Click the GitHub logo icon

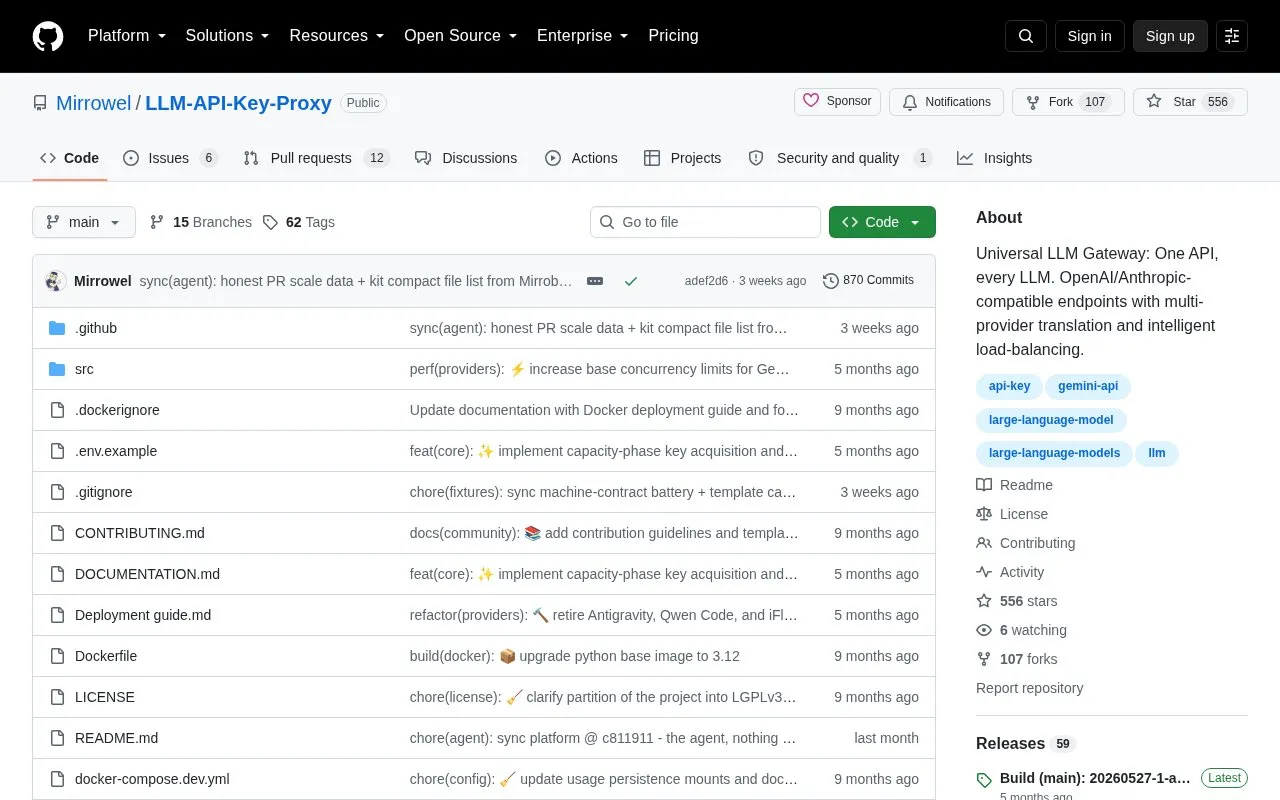[48, 36]
